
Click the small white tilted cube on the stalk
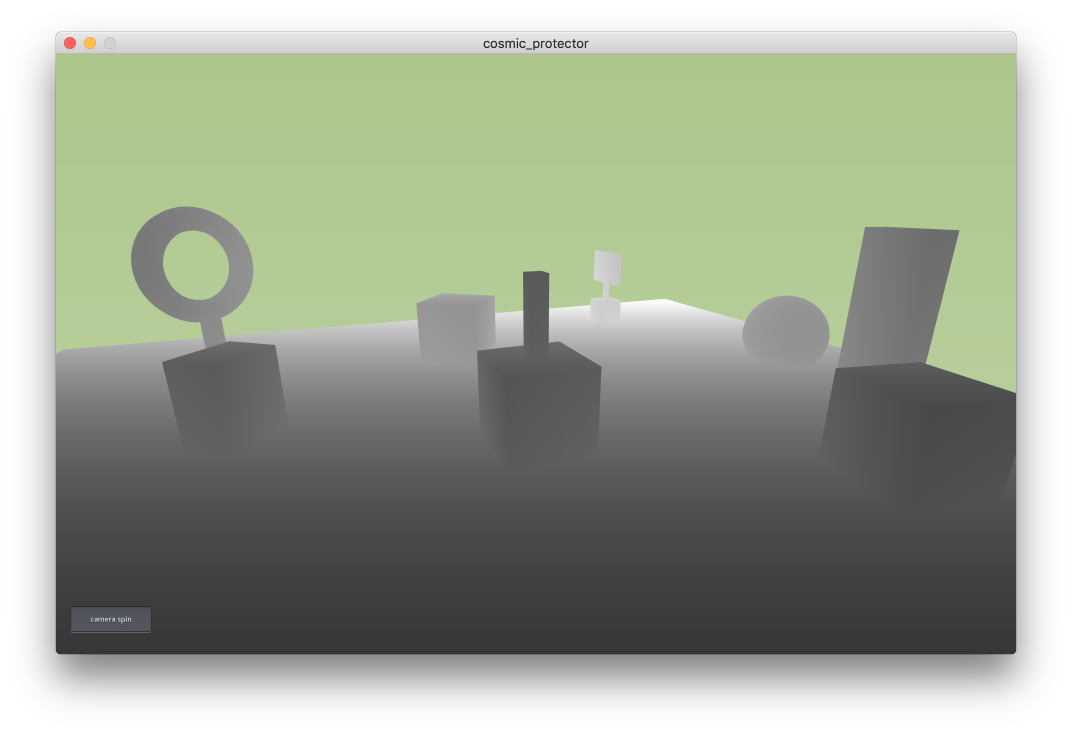click(607, 267)
